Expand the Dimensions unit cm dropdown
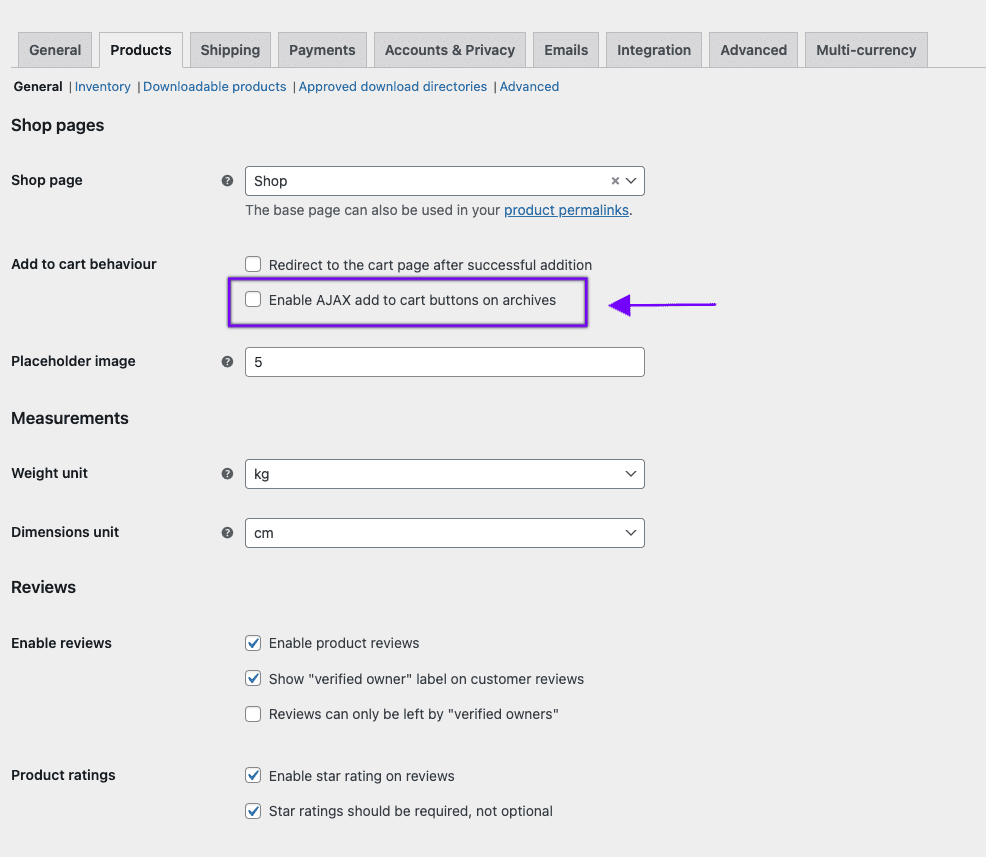Image resolution: width=986 pixels, height=857 pixels. point(444,533)
